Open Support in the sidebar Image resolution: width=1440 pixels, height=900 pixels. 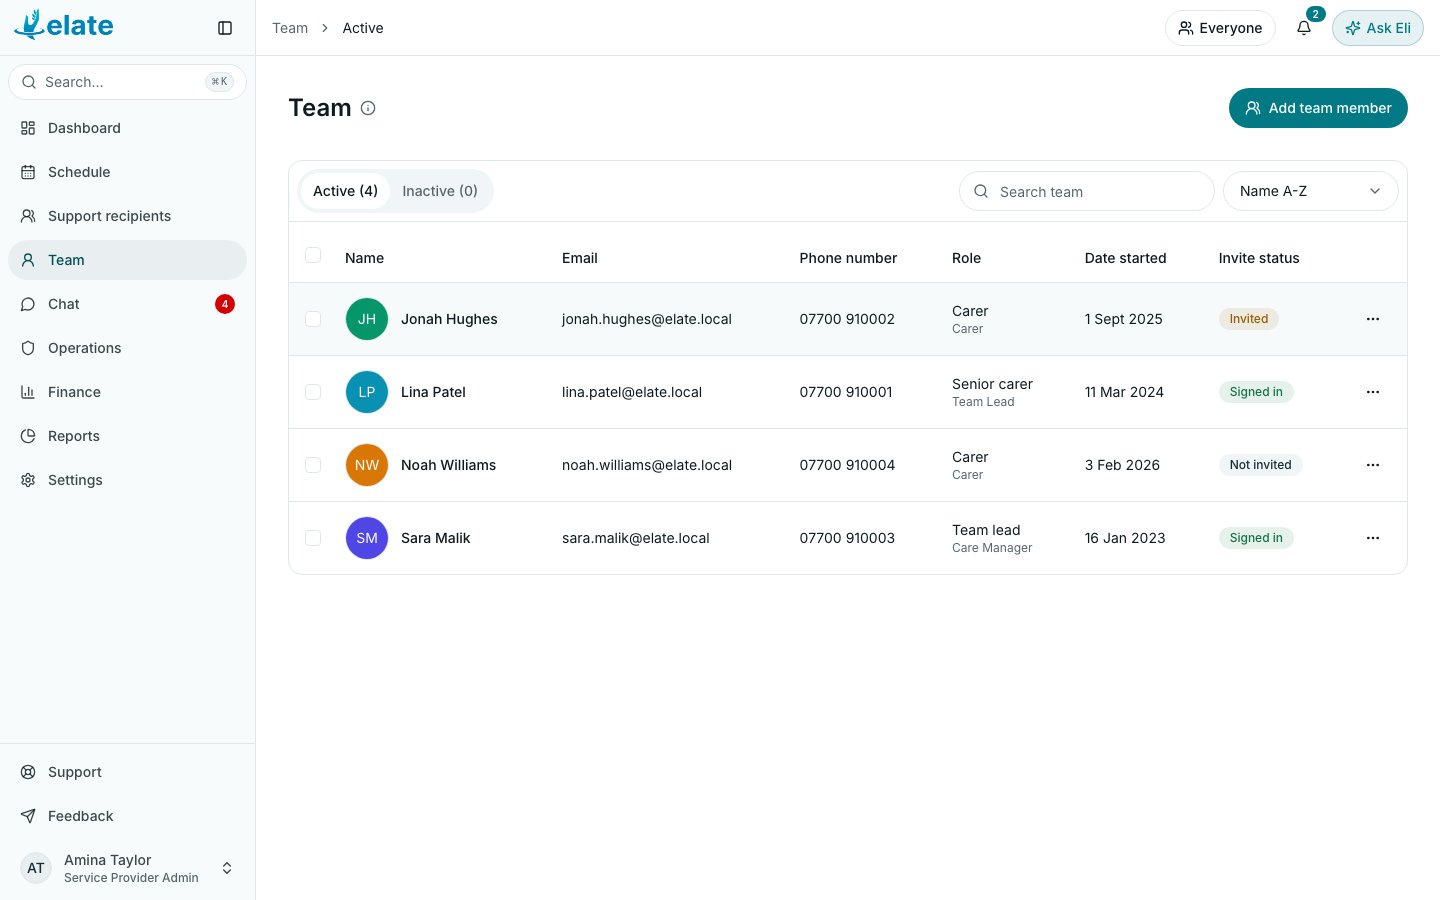coord(127,772)
